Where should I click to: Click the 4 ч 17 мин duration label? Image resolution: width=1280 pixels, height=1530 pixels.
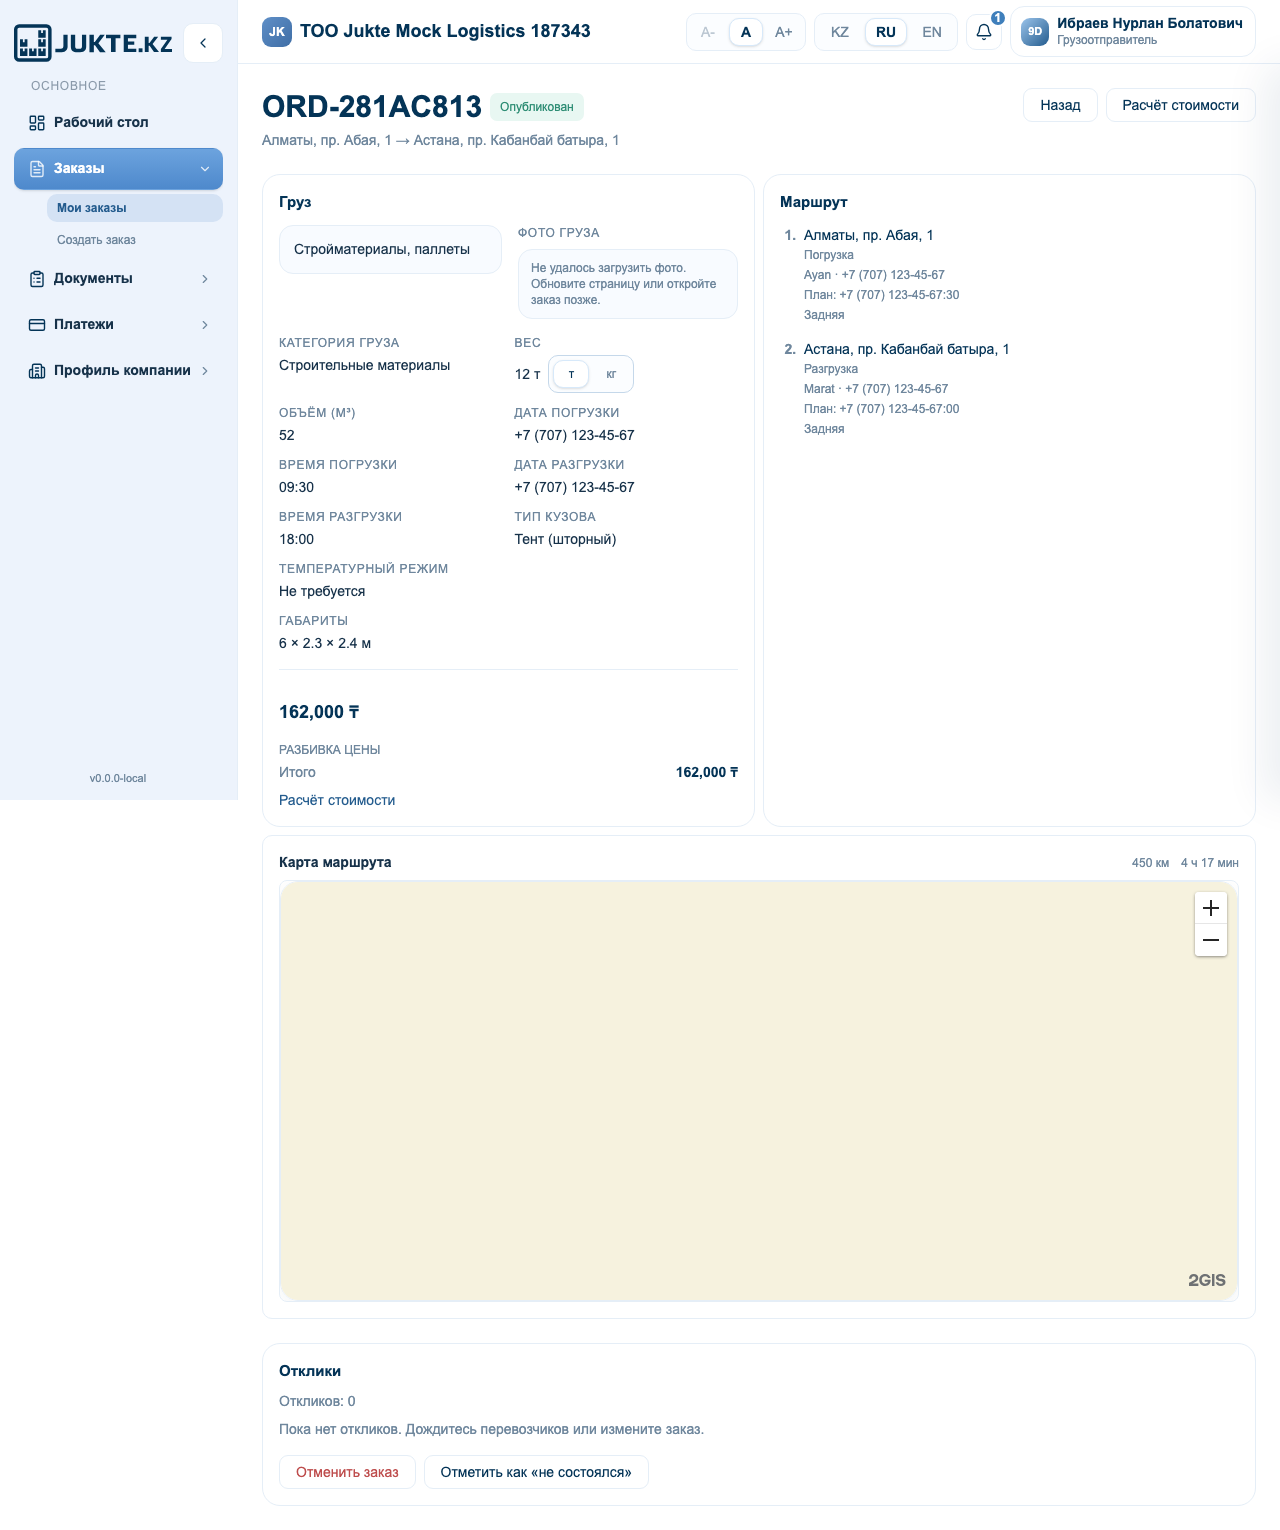click(x=1209, y=863)
